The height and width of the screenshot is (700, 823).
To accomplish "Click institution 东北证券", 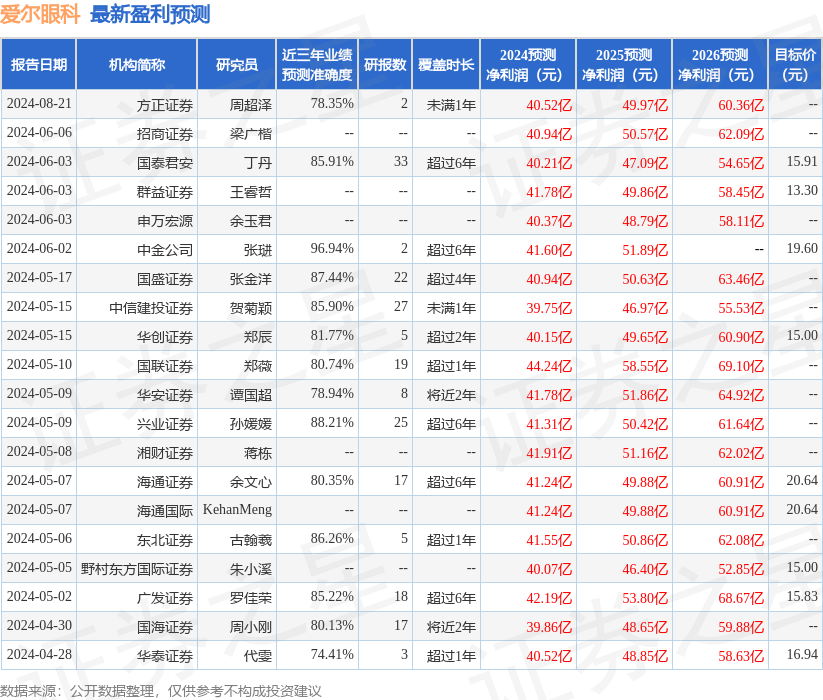I will tap(165, 540).
